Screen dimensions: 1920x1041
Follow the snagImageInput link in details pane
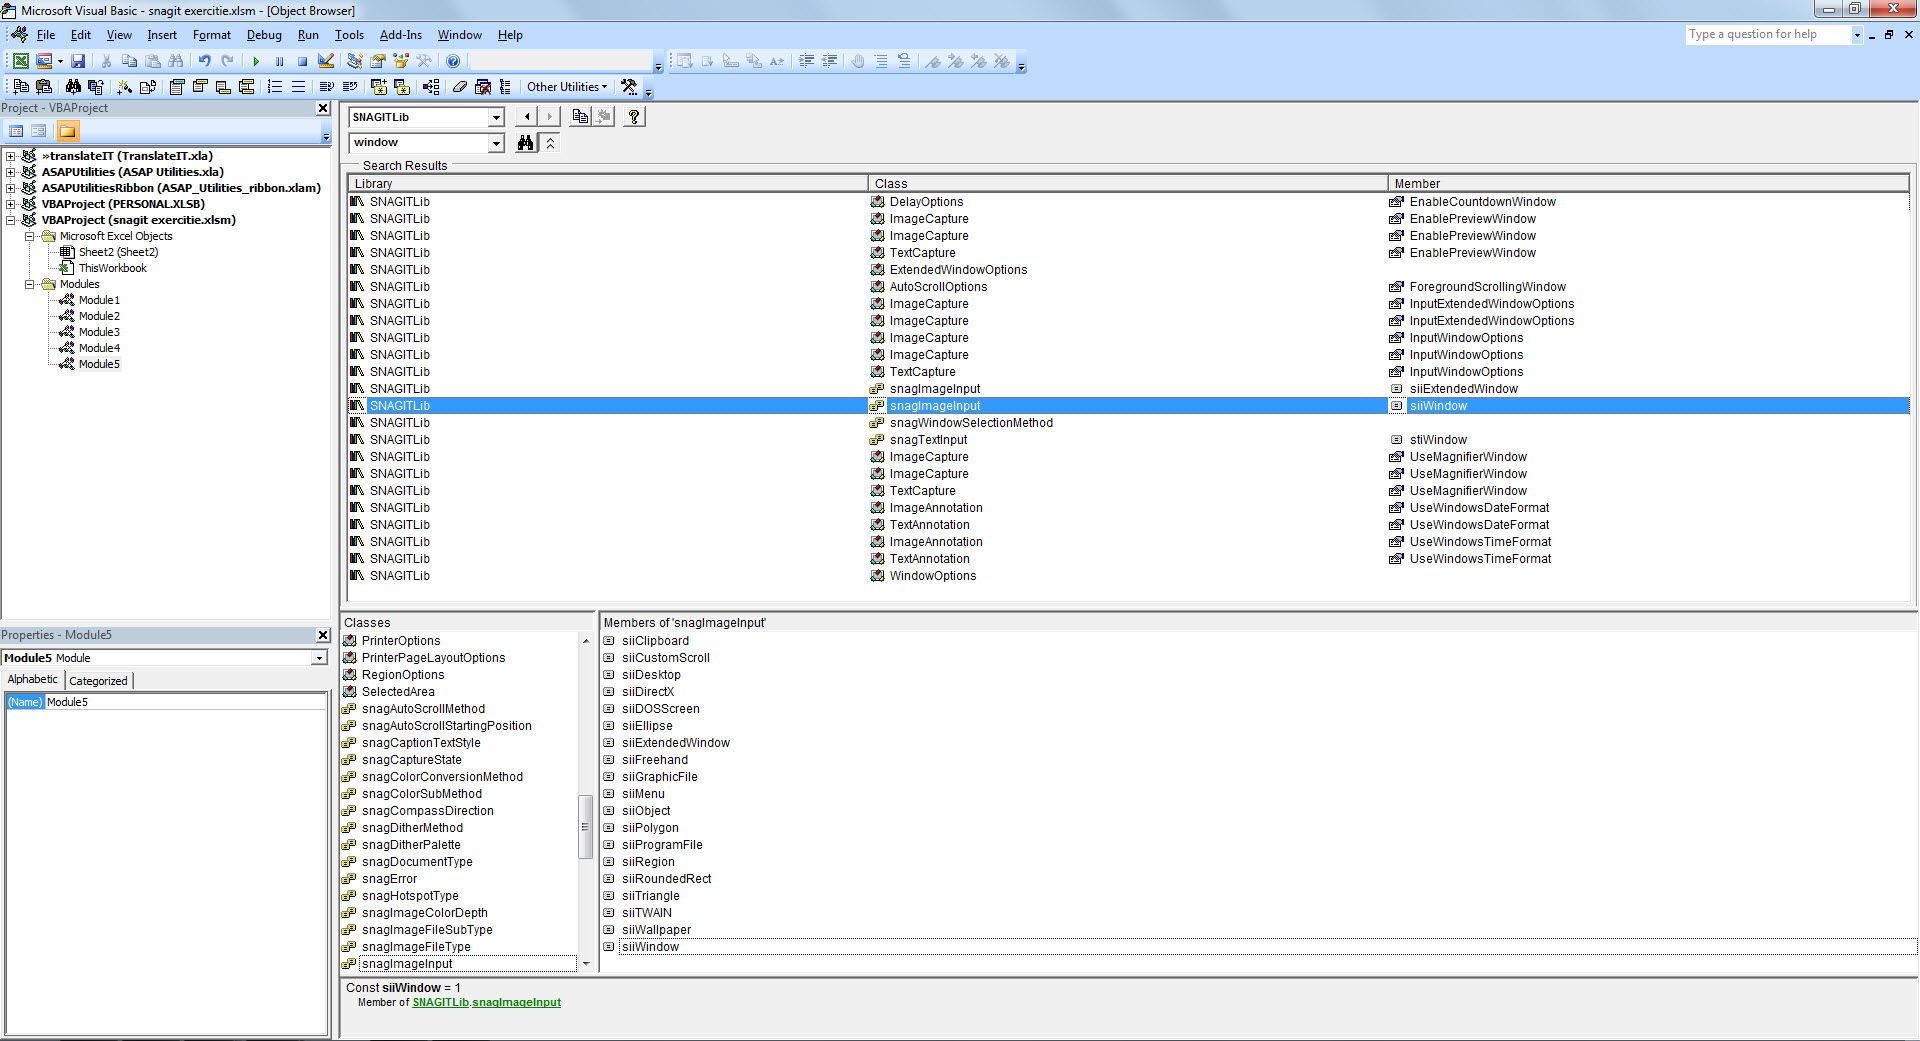(516, 1002)
